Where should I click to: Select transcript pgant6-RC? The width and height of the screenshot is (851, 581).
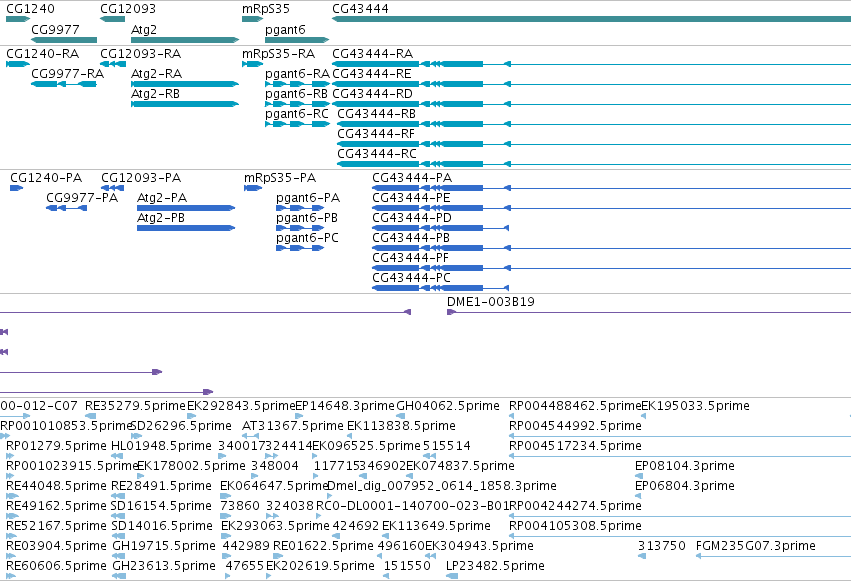coord(297,113)
